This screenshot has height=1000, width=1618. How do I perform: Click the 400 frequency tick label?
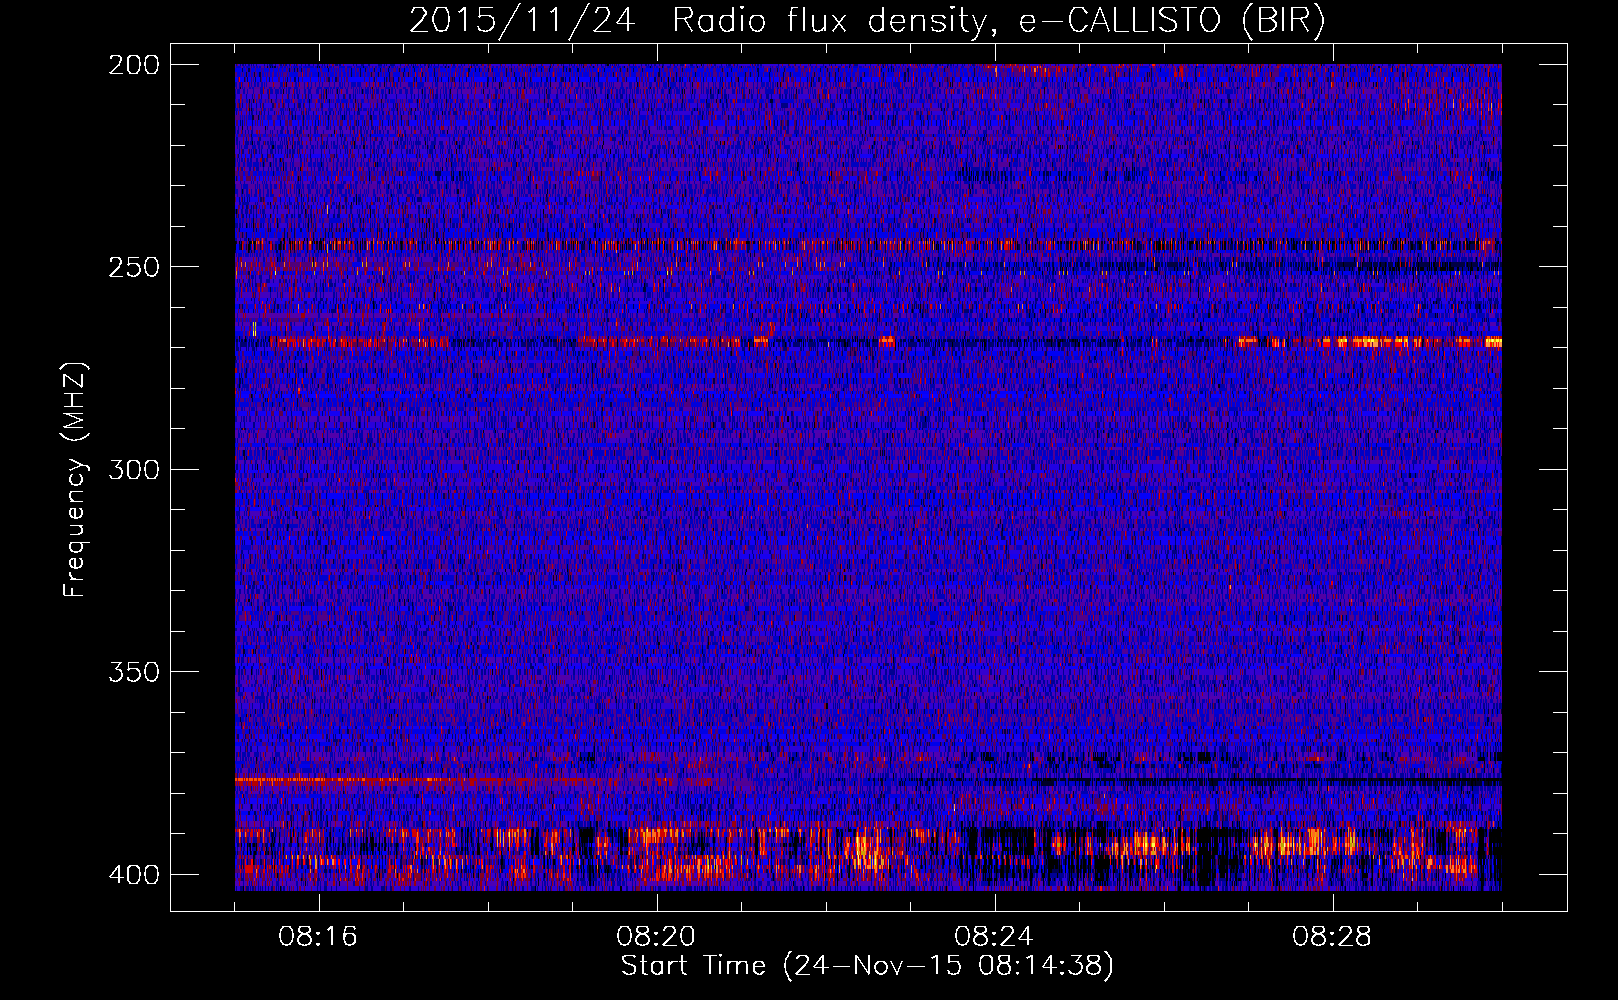point(133,875)
